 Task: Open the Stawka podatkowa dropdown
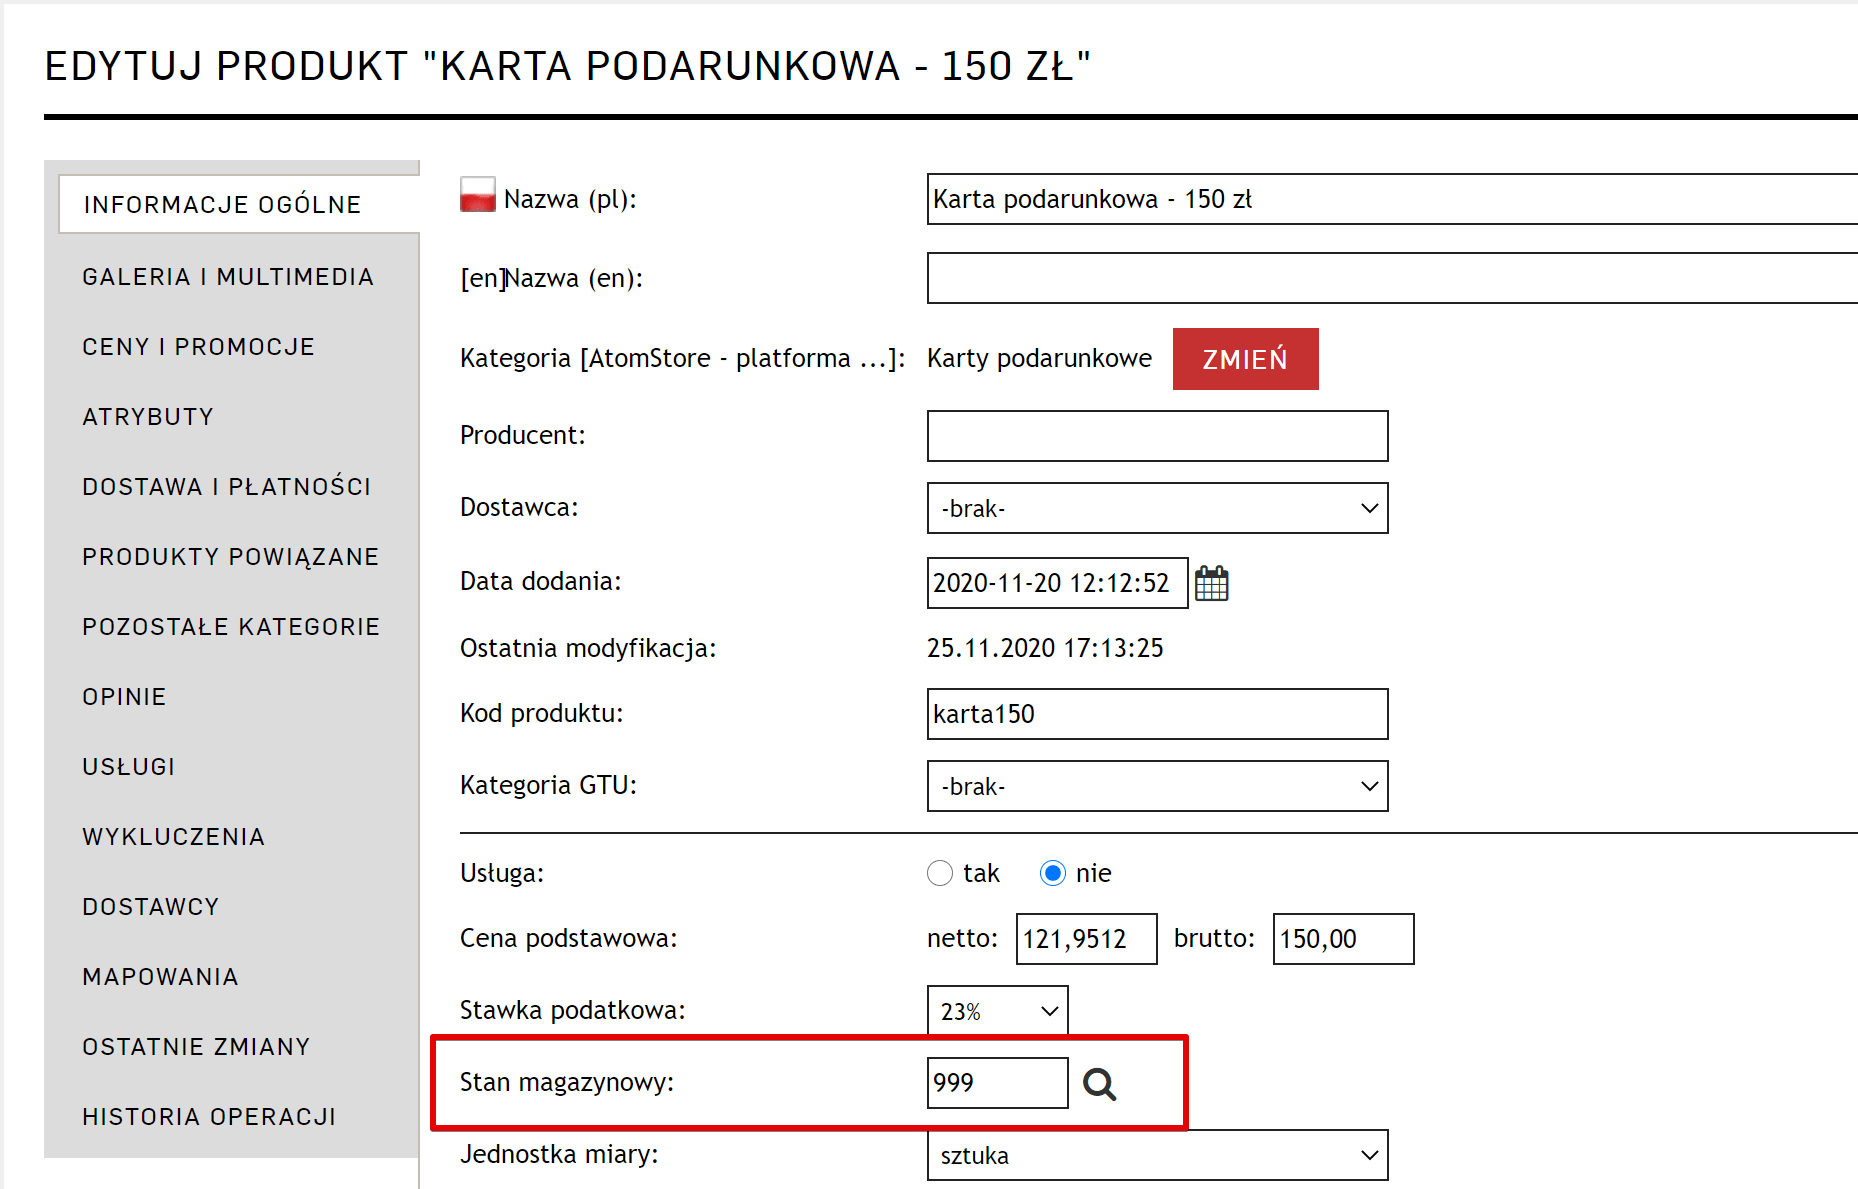coord(996,1010)
